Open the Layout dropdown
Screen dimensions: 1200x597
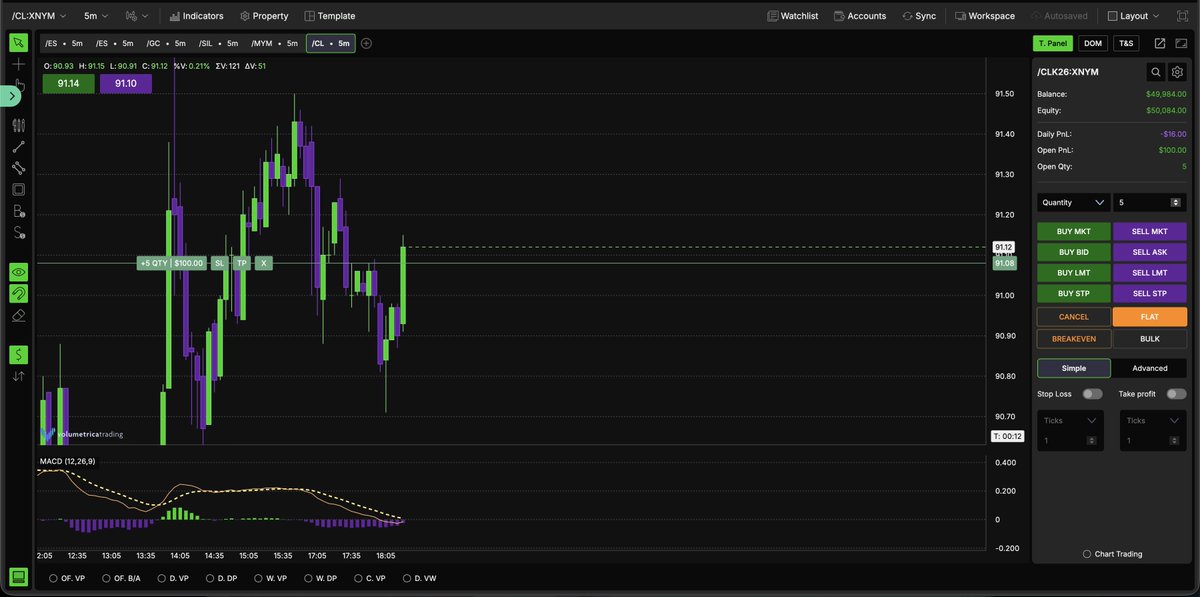tap(1133, 16)
